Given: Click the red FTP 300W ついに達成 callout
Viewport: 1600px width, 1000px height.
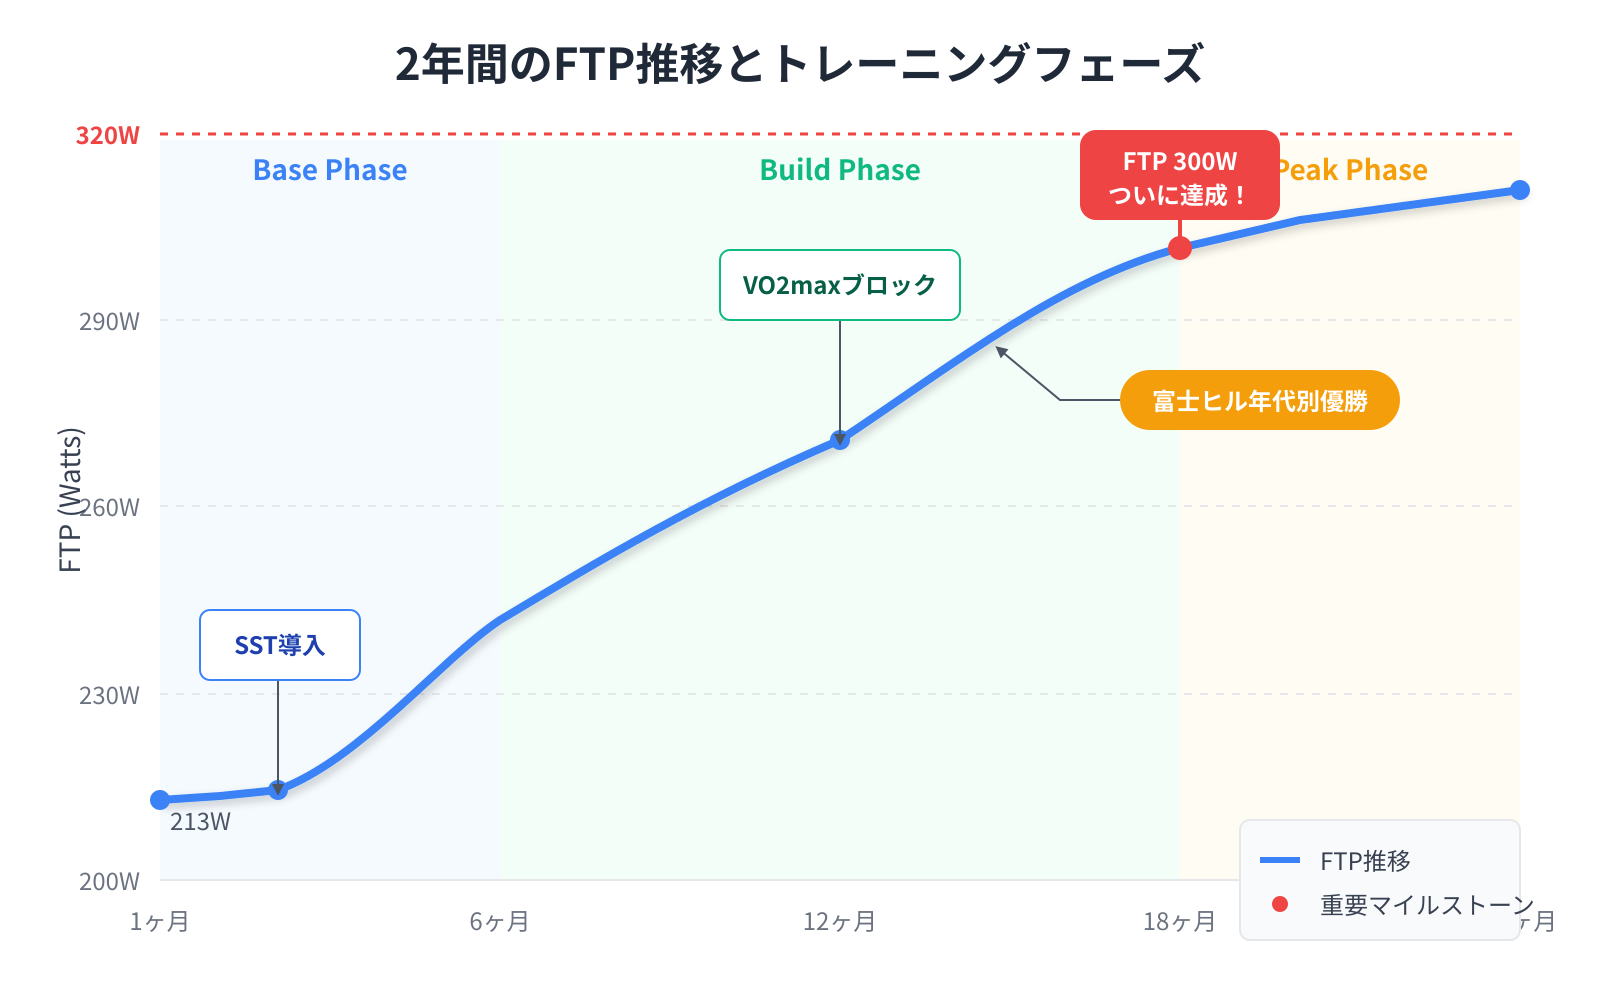Looking at the screenshot, I should [1180, 176].
